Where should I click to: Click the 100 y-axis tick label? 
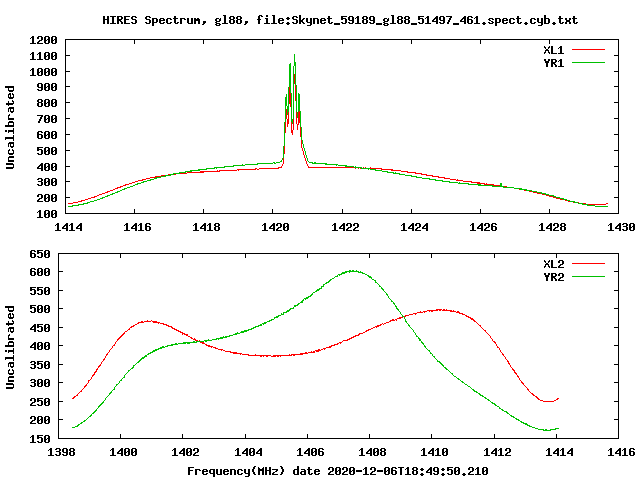[47, 214]
